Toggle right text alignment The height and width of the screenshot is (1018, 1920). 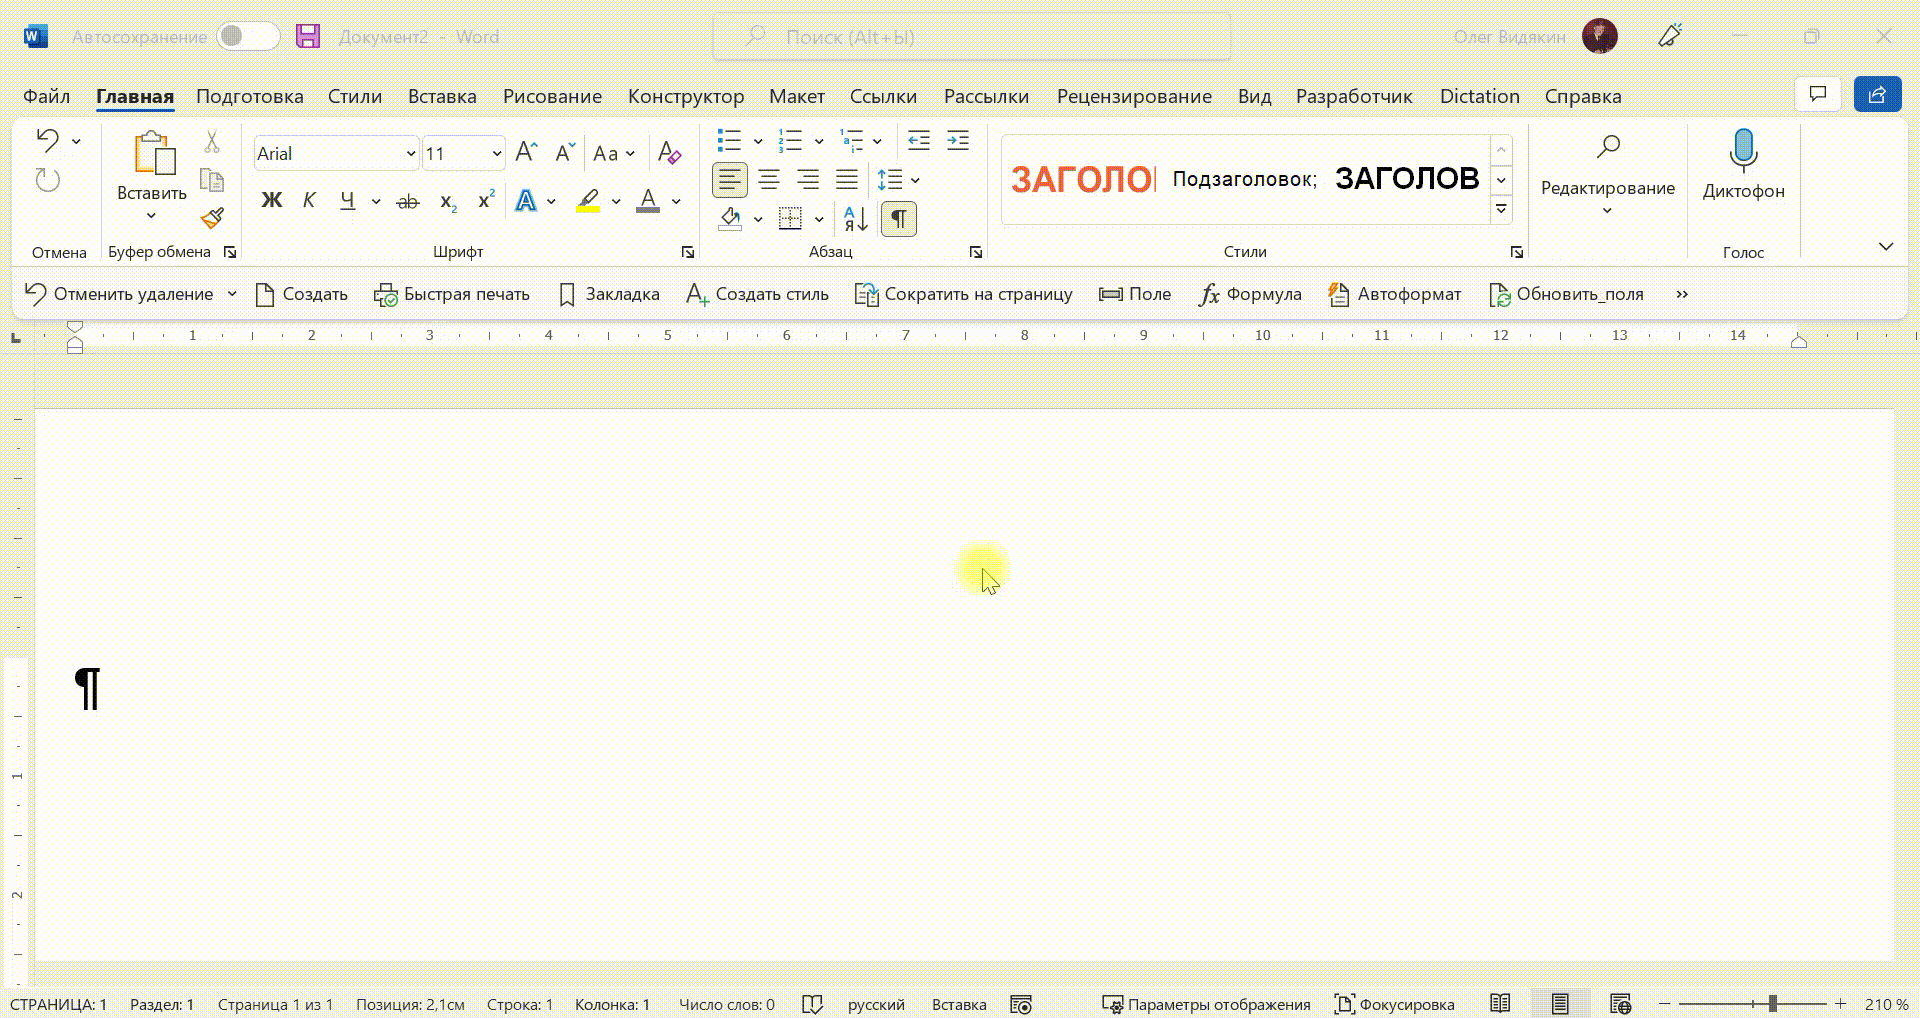(808, 180)
